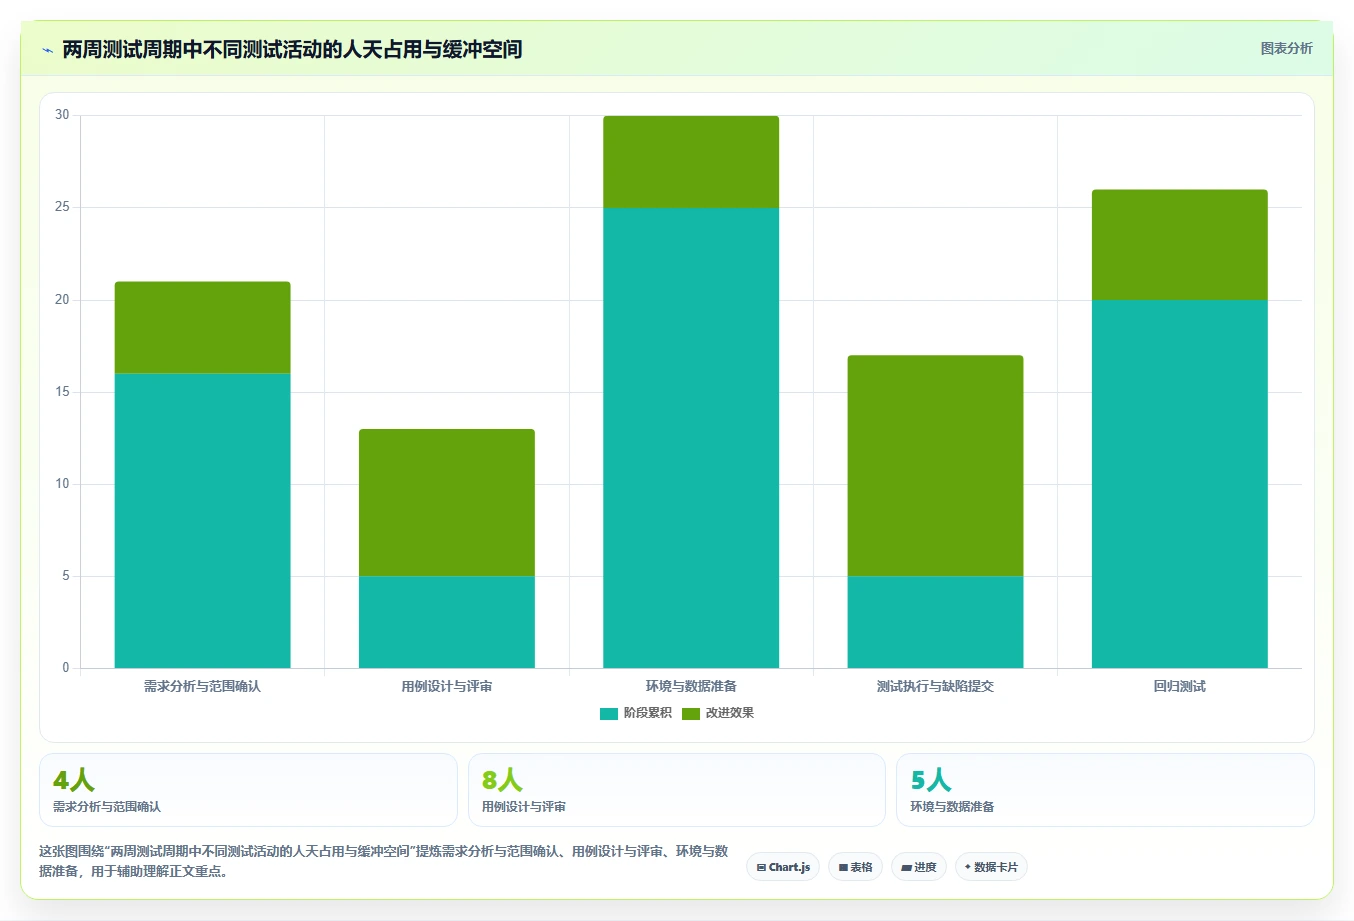Toggle the 改进效果 legend green swatch
Viewport: 1354px width, 921px height.
pos(691,713)
